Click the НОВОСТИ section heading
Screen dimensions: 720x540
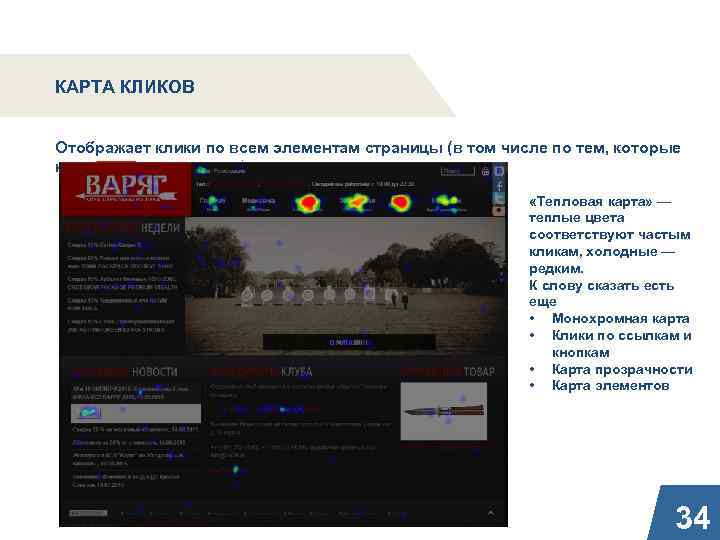click(154, 372)
